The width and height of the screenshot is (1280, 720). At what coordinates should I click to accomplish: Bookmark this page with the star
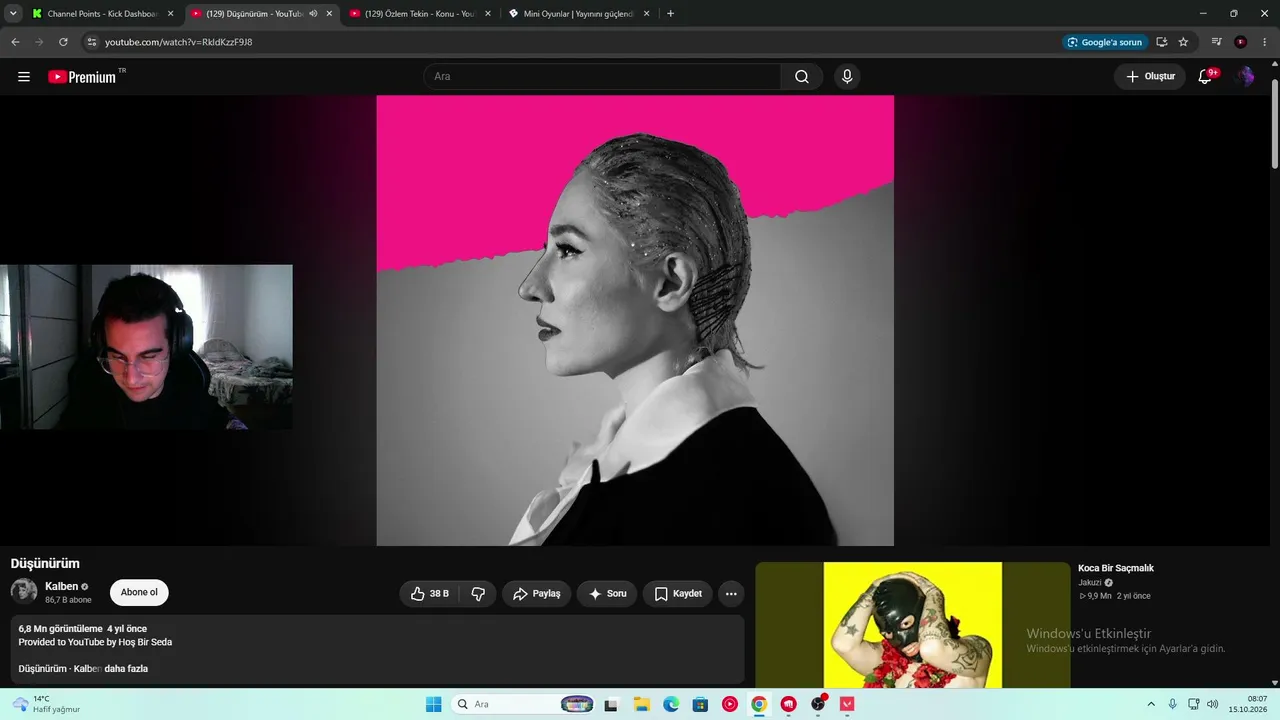[x=1183, y=42]
